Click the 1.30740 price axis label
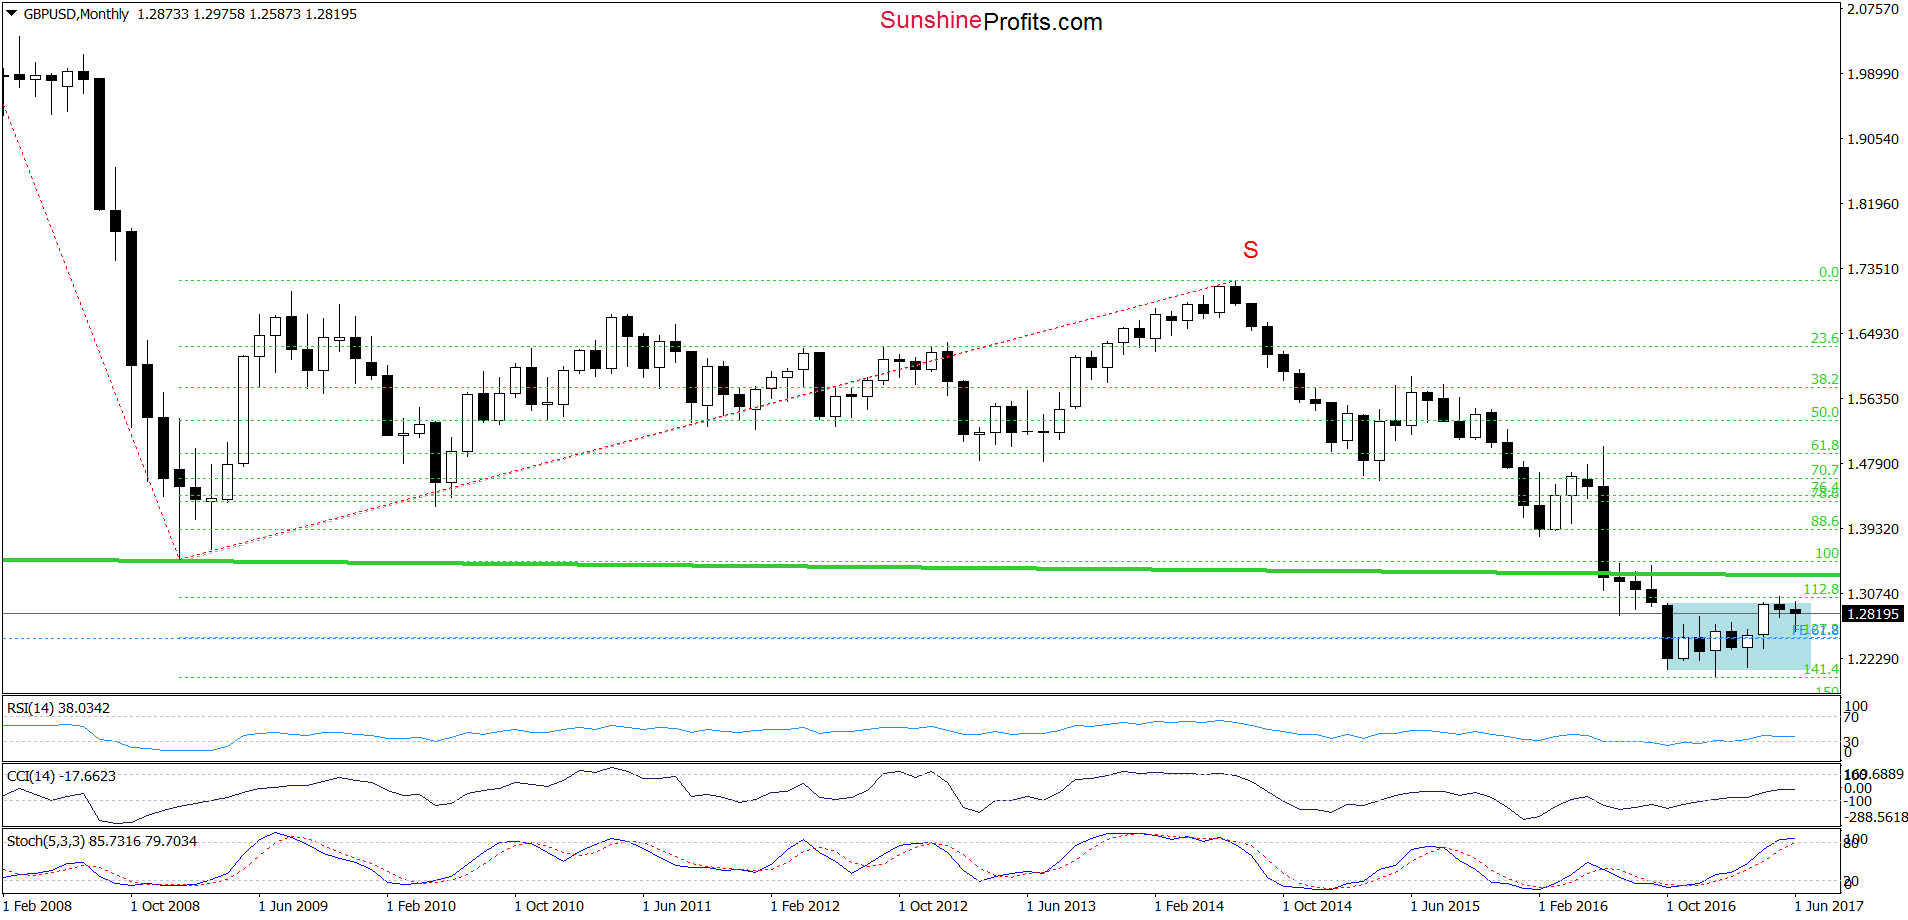Viewport: 1908px width, 920px height. (x=1872, y=594)
